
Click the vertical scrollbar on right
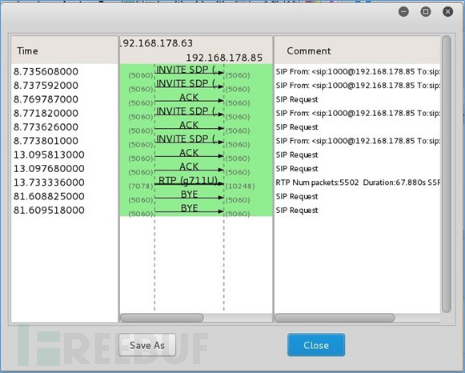click(x=446, y=174)
